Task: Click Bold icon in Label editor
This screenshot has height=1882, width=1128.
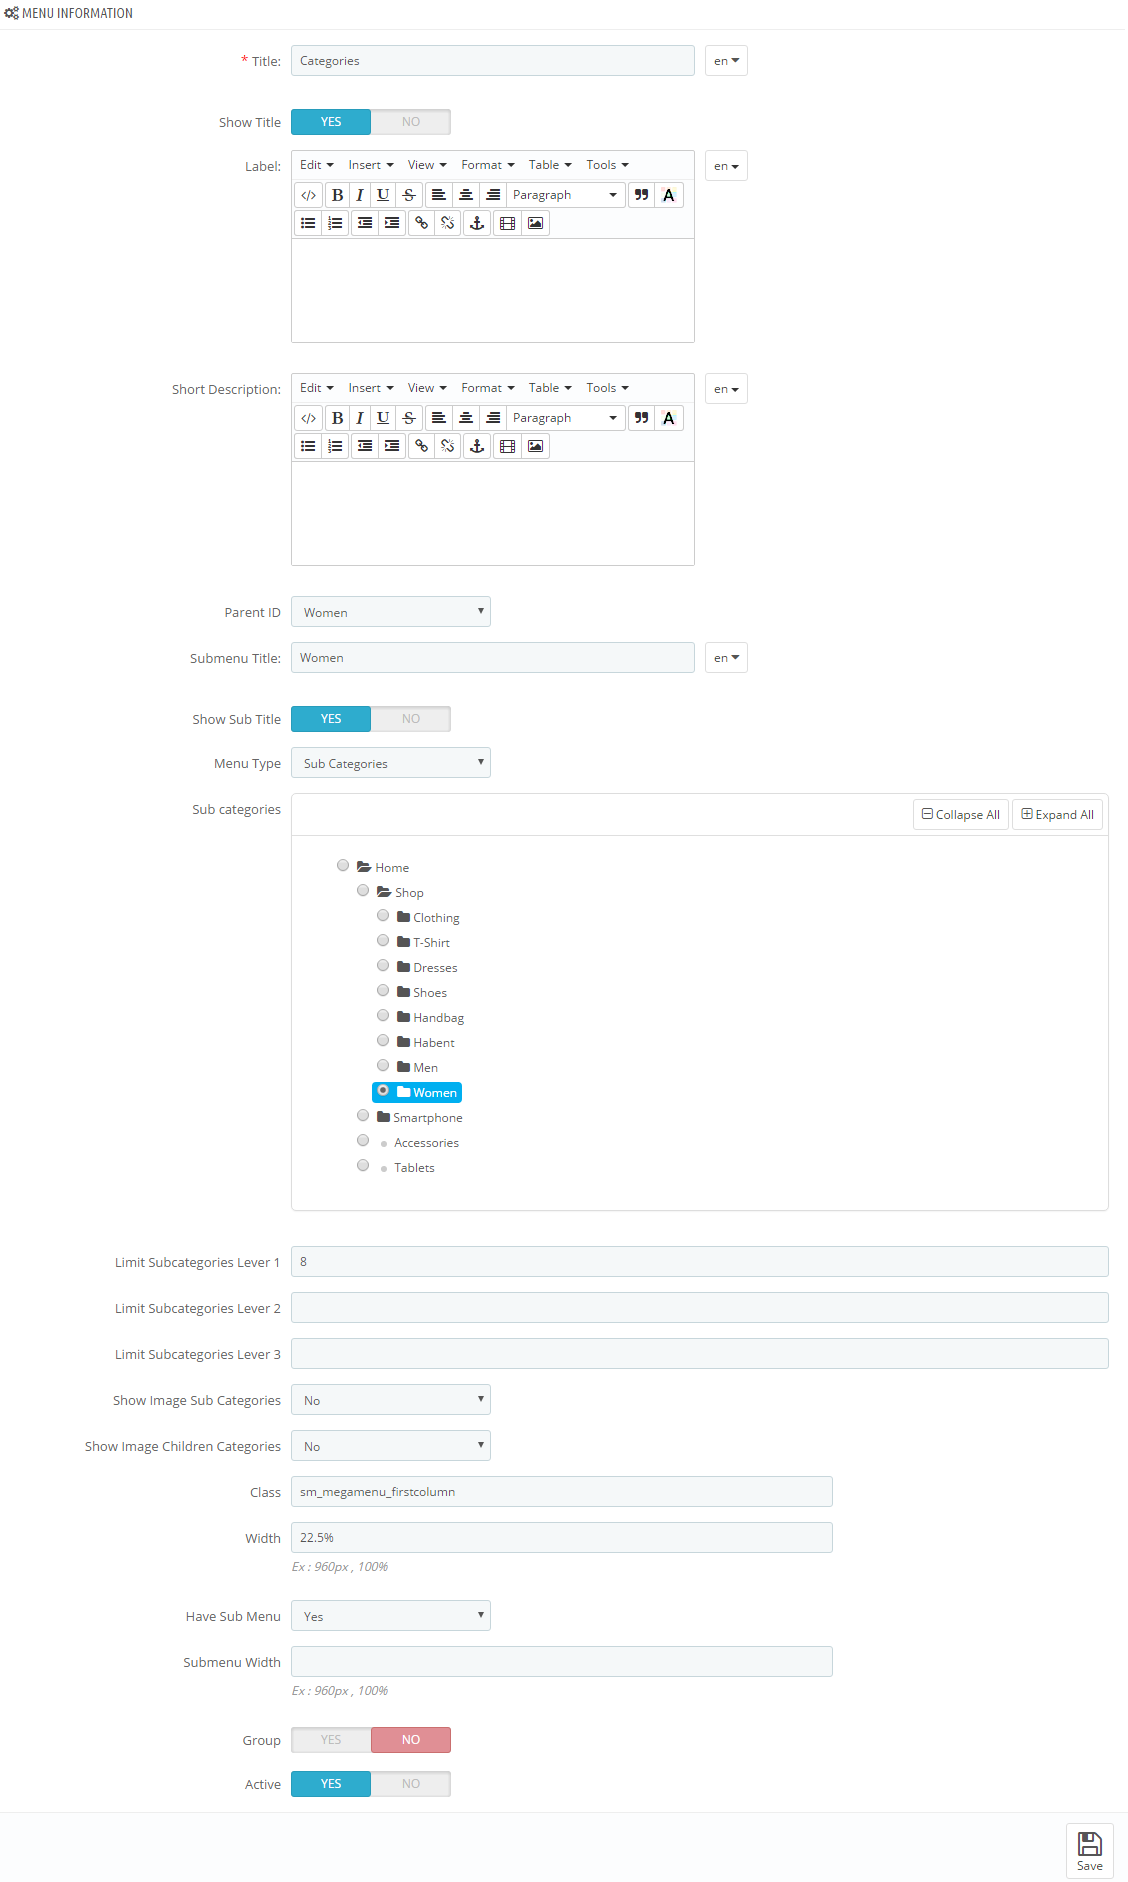Action: pos(337,195)
